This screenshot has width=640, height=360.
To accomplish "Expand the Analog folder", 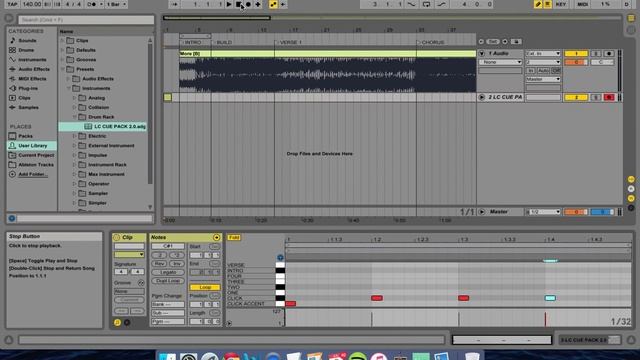I will [74, 98].
